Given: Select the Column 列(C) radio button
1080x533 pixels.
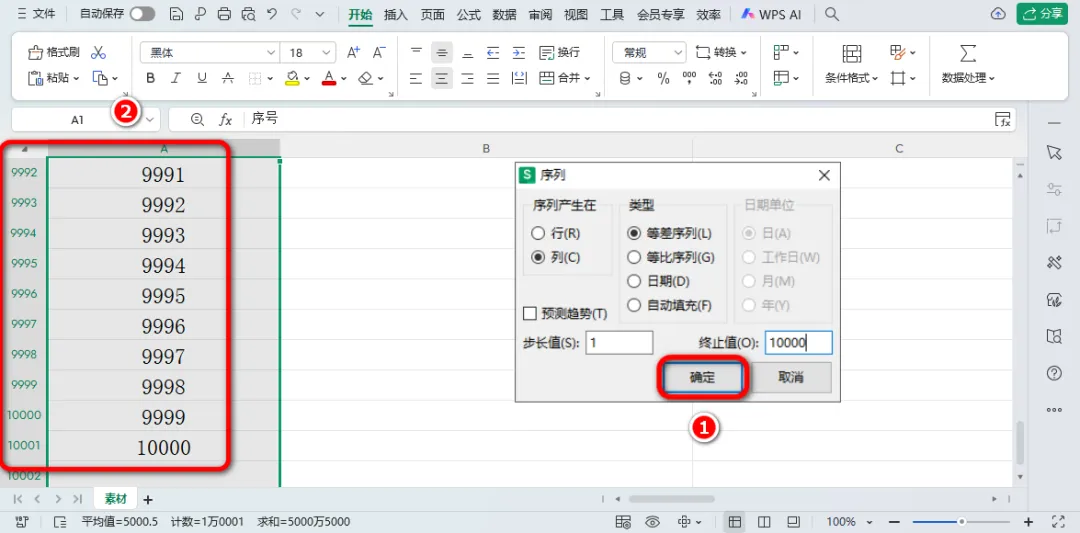Looking at the screenshot, I should 537,257.
